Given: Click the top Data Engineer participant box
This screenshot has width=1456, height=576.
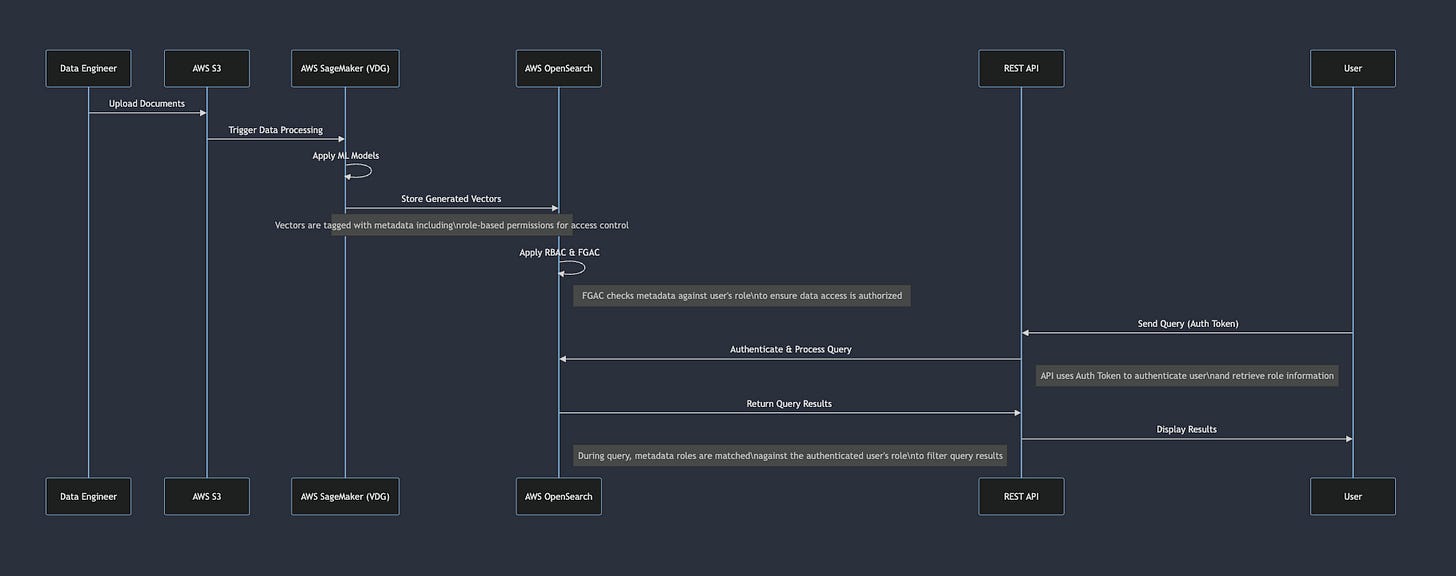Looking at the screenshot, I should click(88, 68).
